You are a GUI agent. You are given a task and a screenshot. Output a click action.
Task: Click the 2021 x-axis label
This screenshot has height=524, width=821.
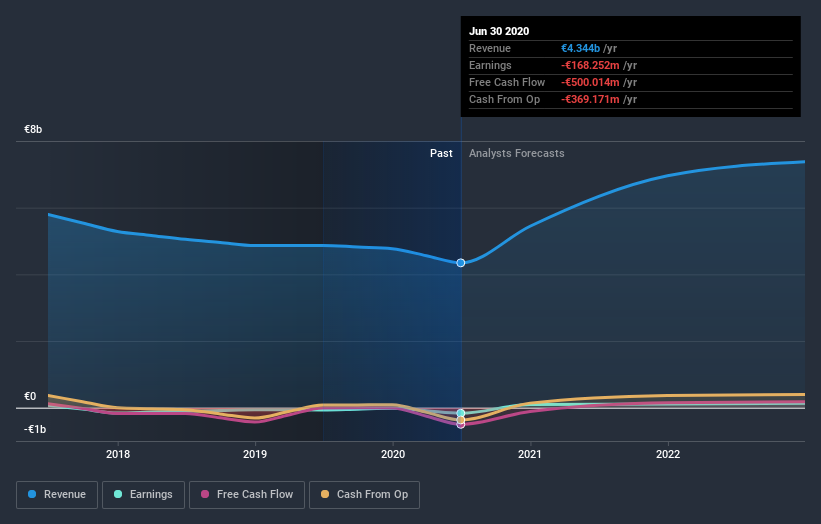[530, 454]
